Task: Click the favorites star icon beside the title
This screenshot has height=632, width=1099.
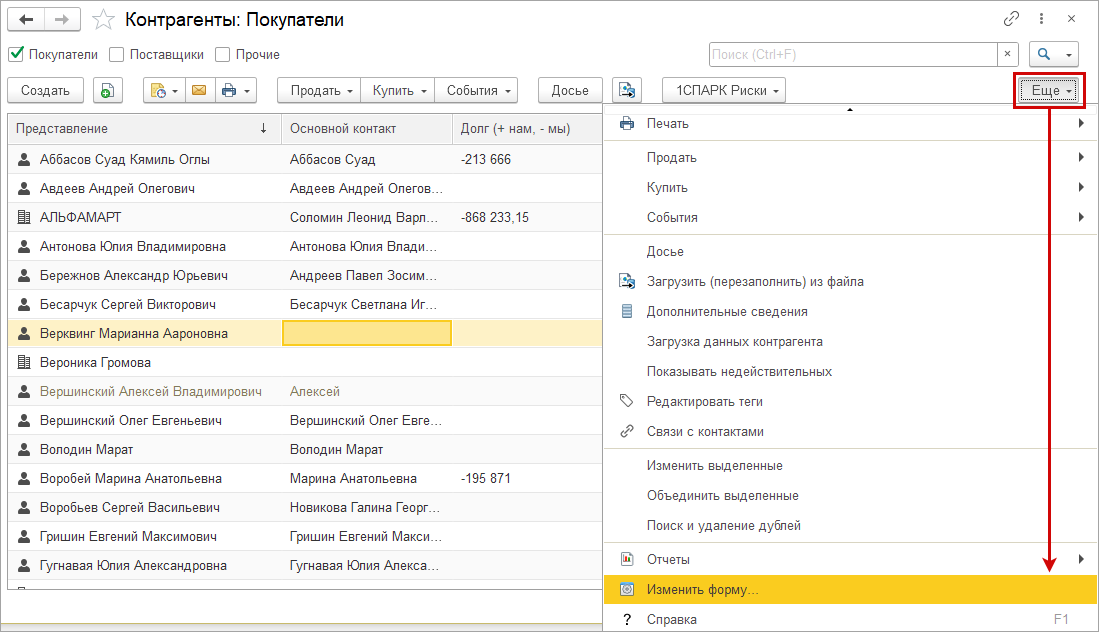Action: (x=102, y=20)
